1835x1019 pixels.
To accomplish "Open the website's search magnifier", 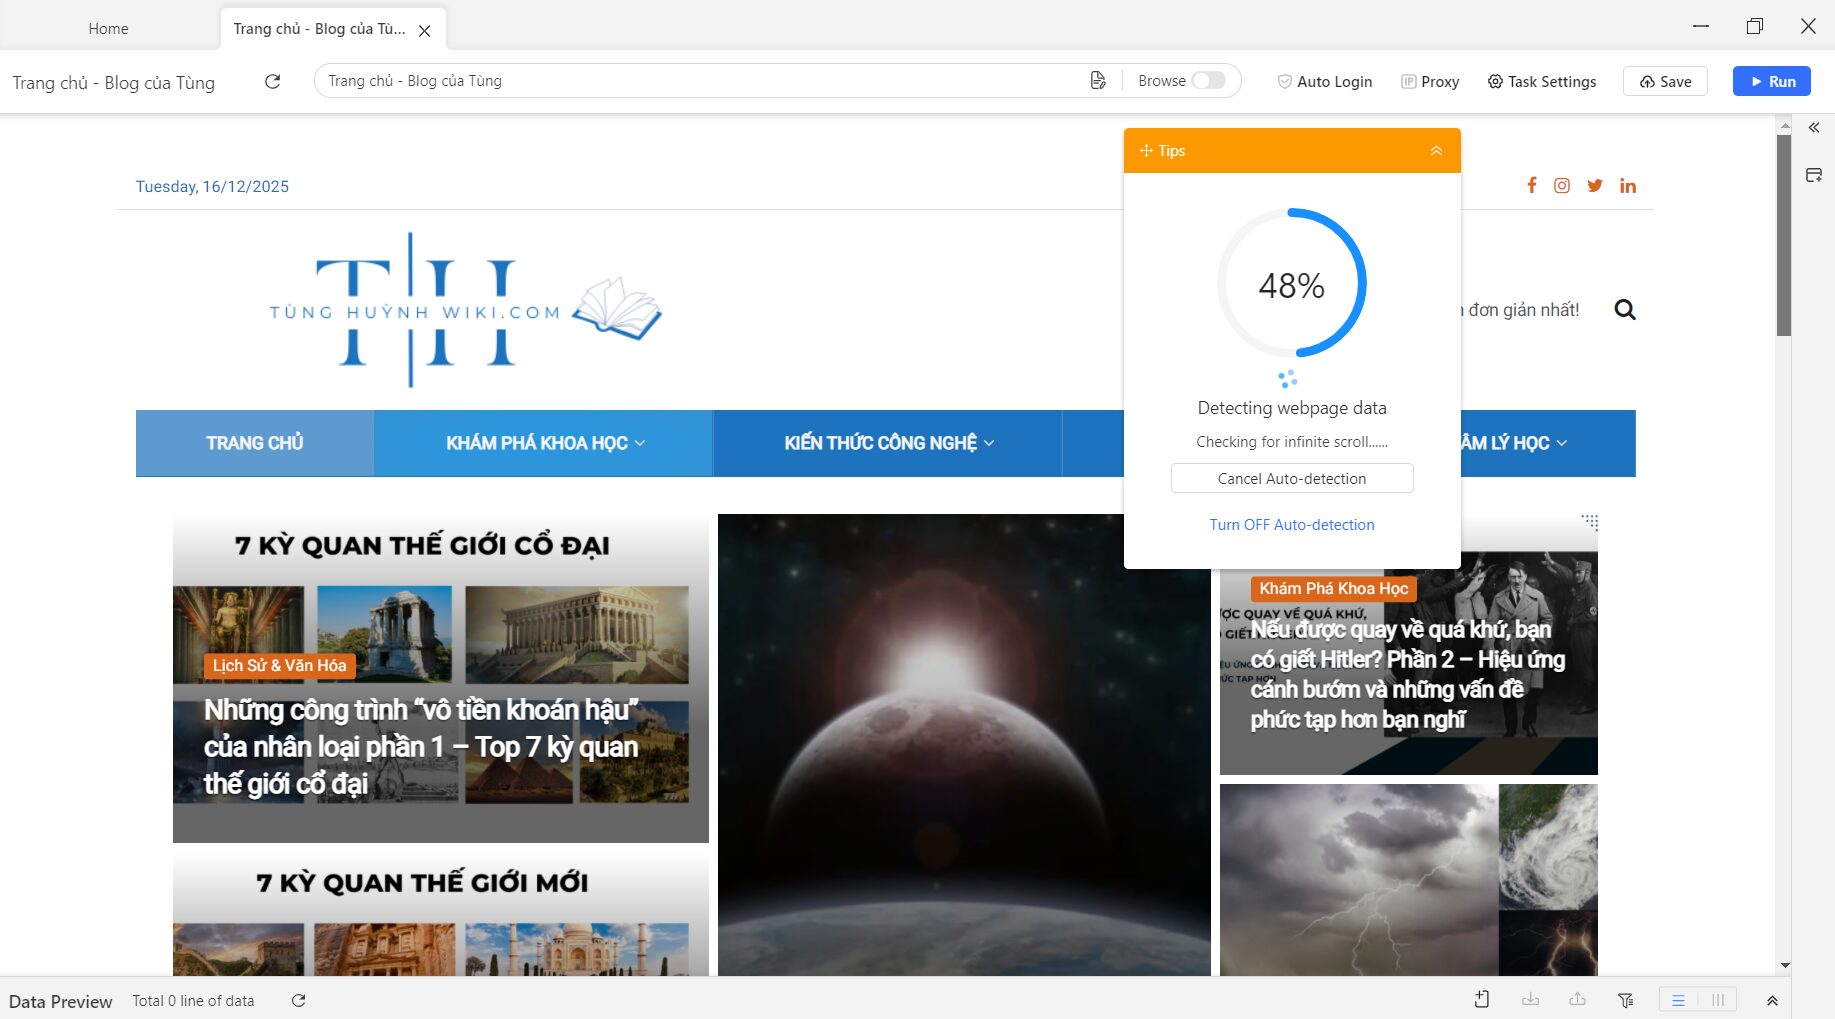I will click(x=1625, y=310).
